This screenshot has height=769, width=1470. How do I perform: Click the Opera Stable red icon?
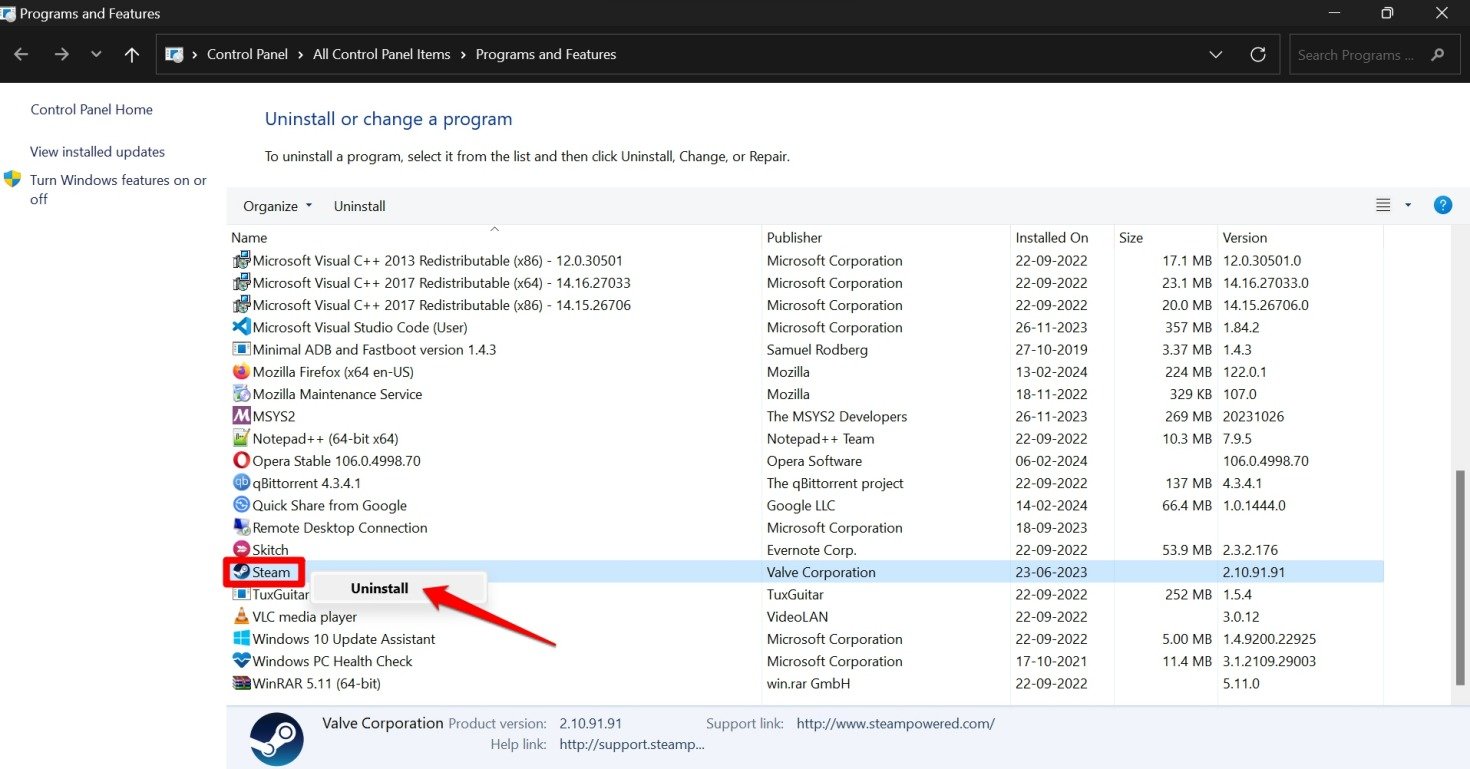[241, 461]
